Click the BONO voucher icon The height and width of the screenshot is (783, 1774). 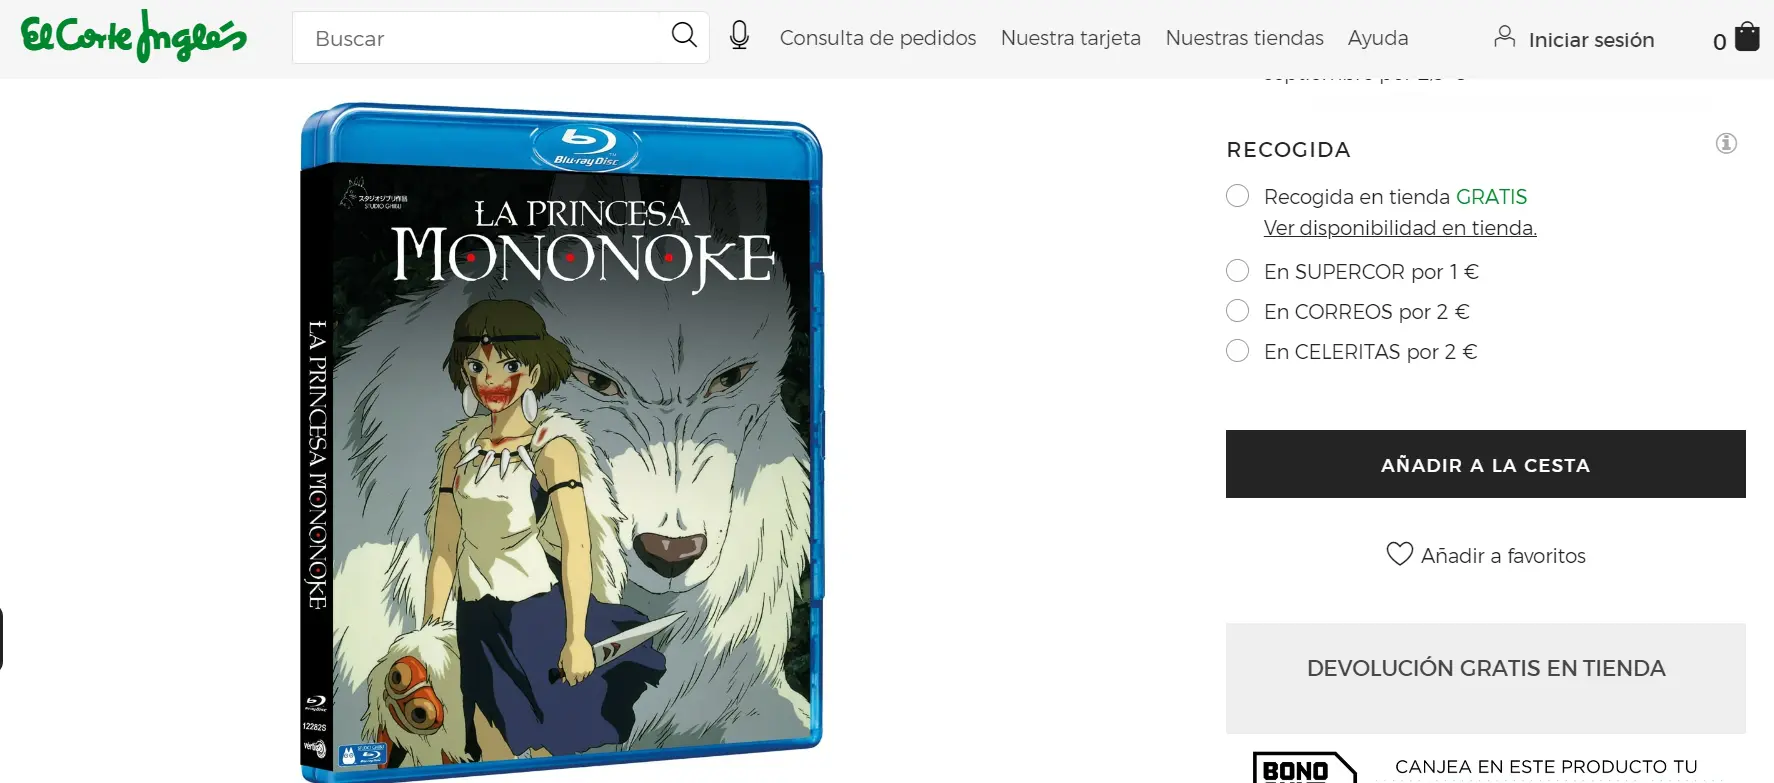click(1305, 767)
